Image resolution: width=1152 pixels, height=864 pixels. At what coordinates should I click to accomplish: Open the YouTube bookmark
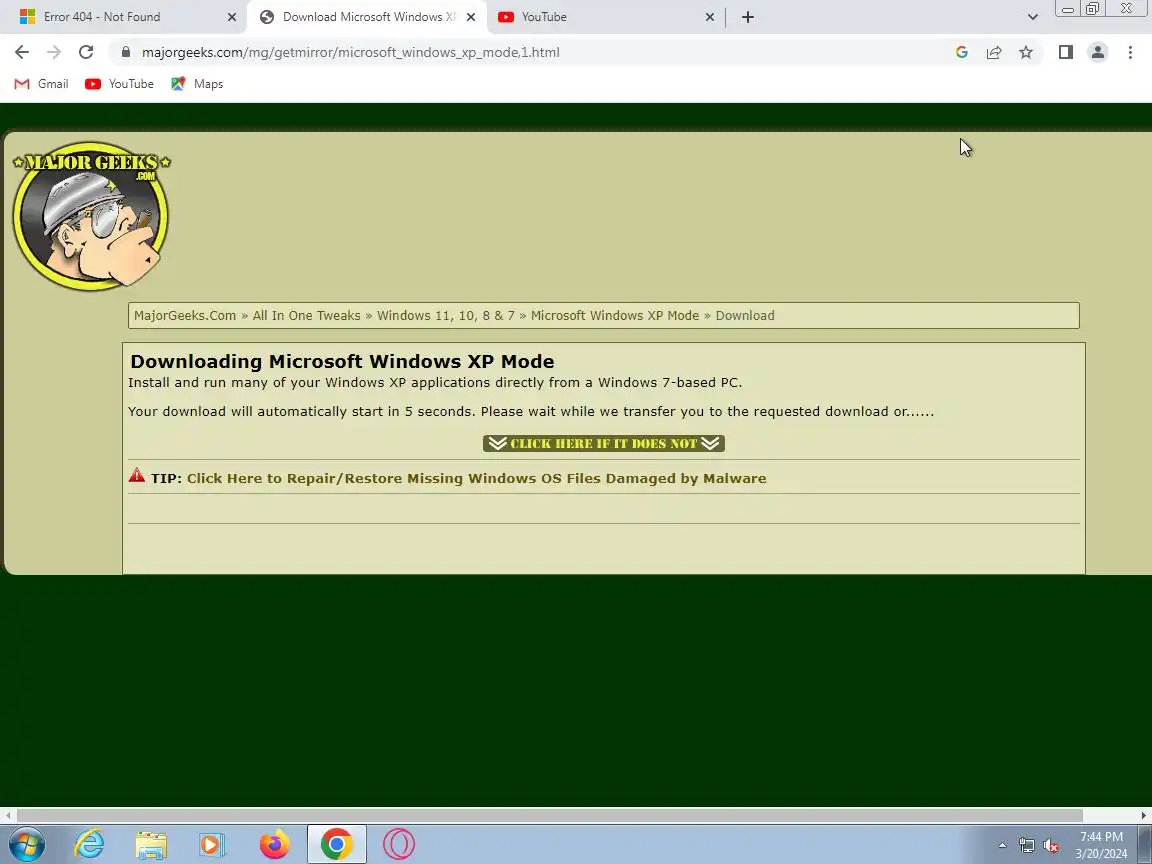tap(120, 84)
